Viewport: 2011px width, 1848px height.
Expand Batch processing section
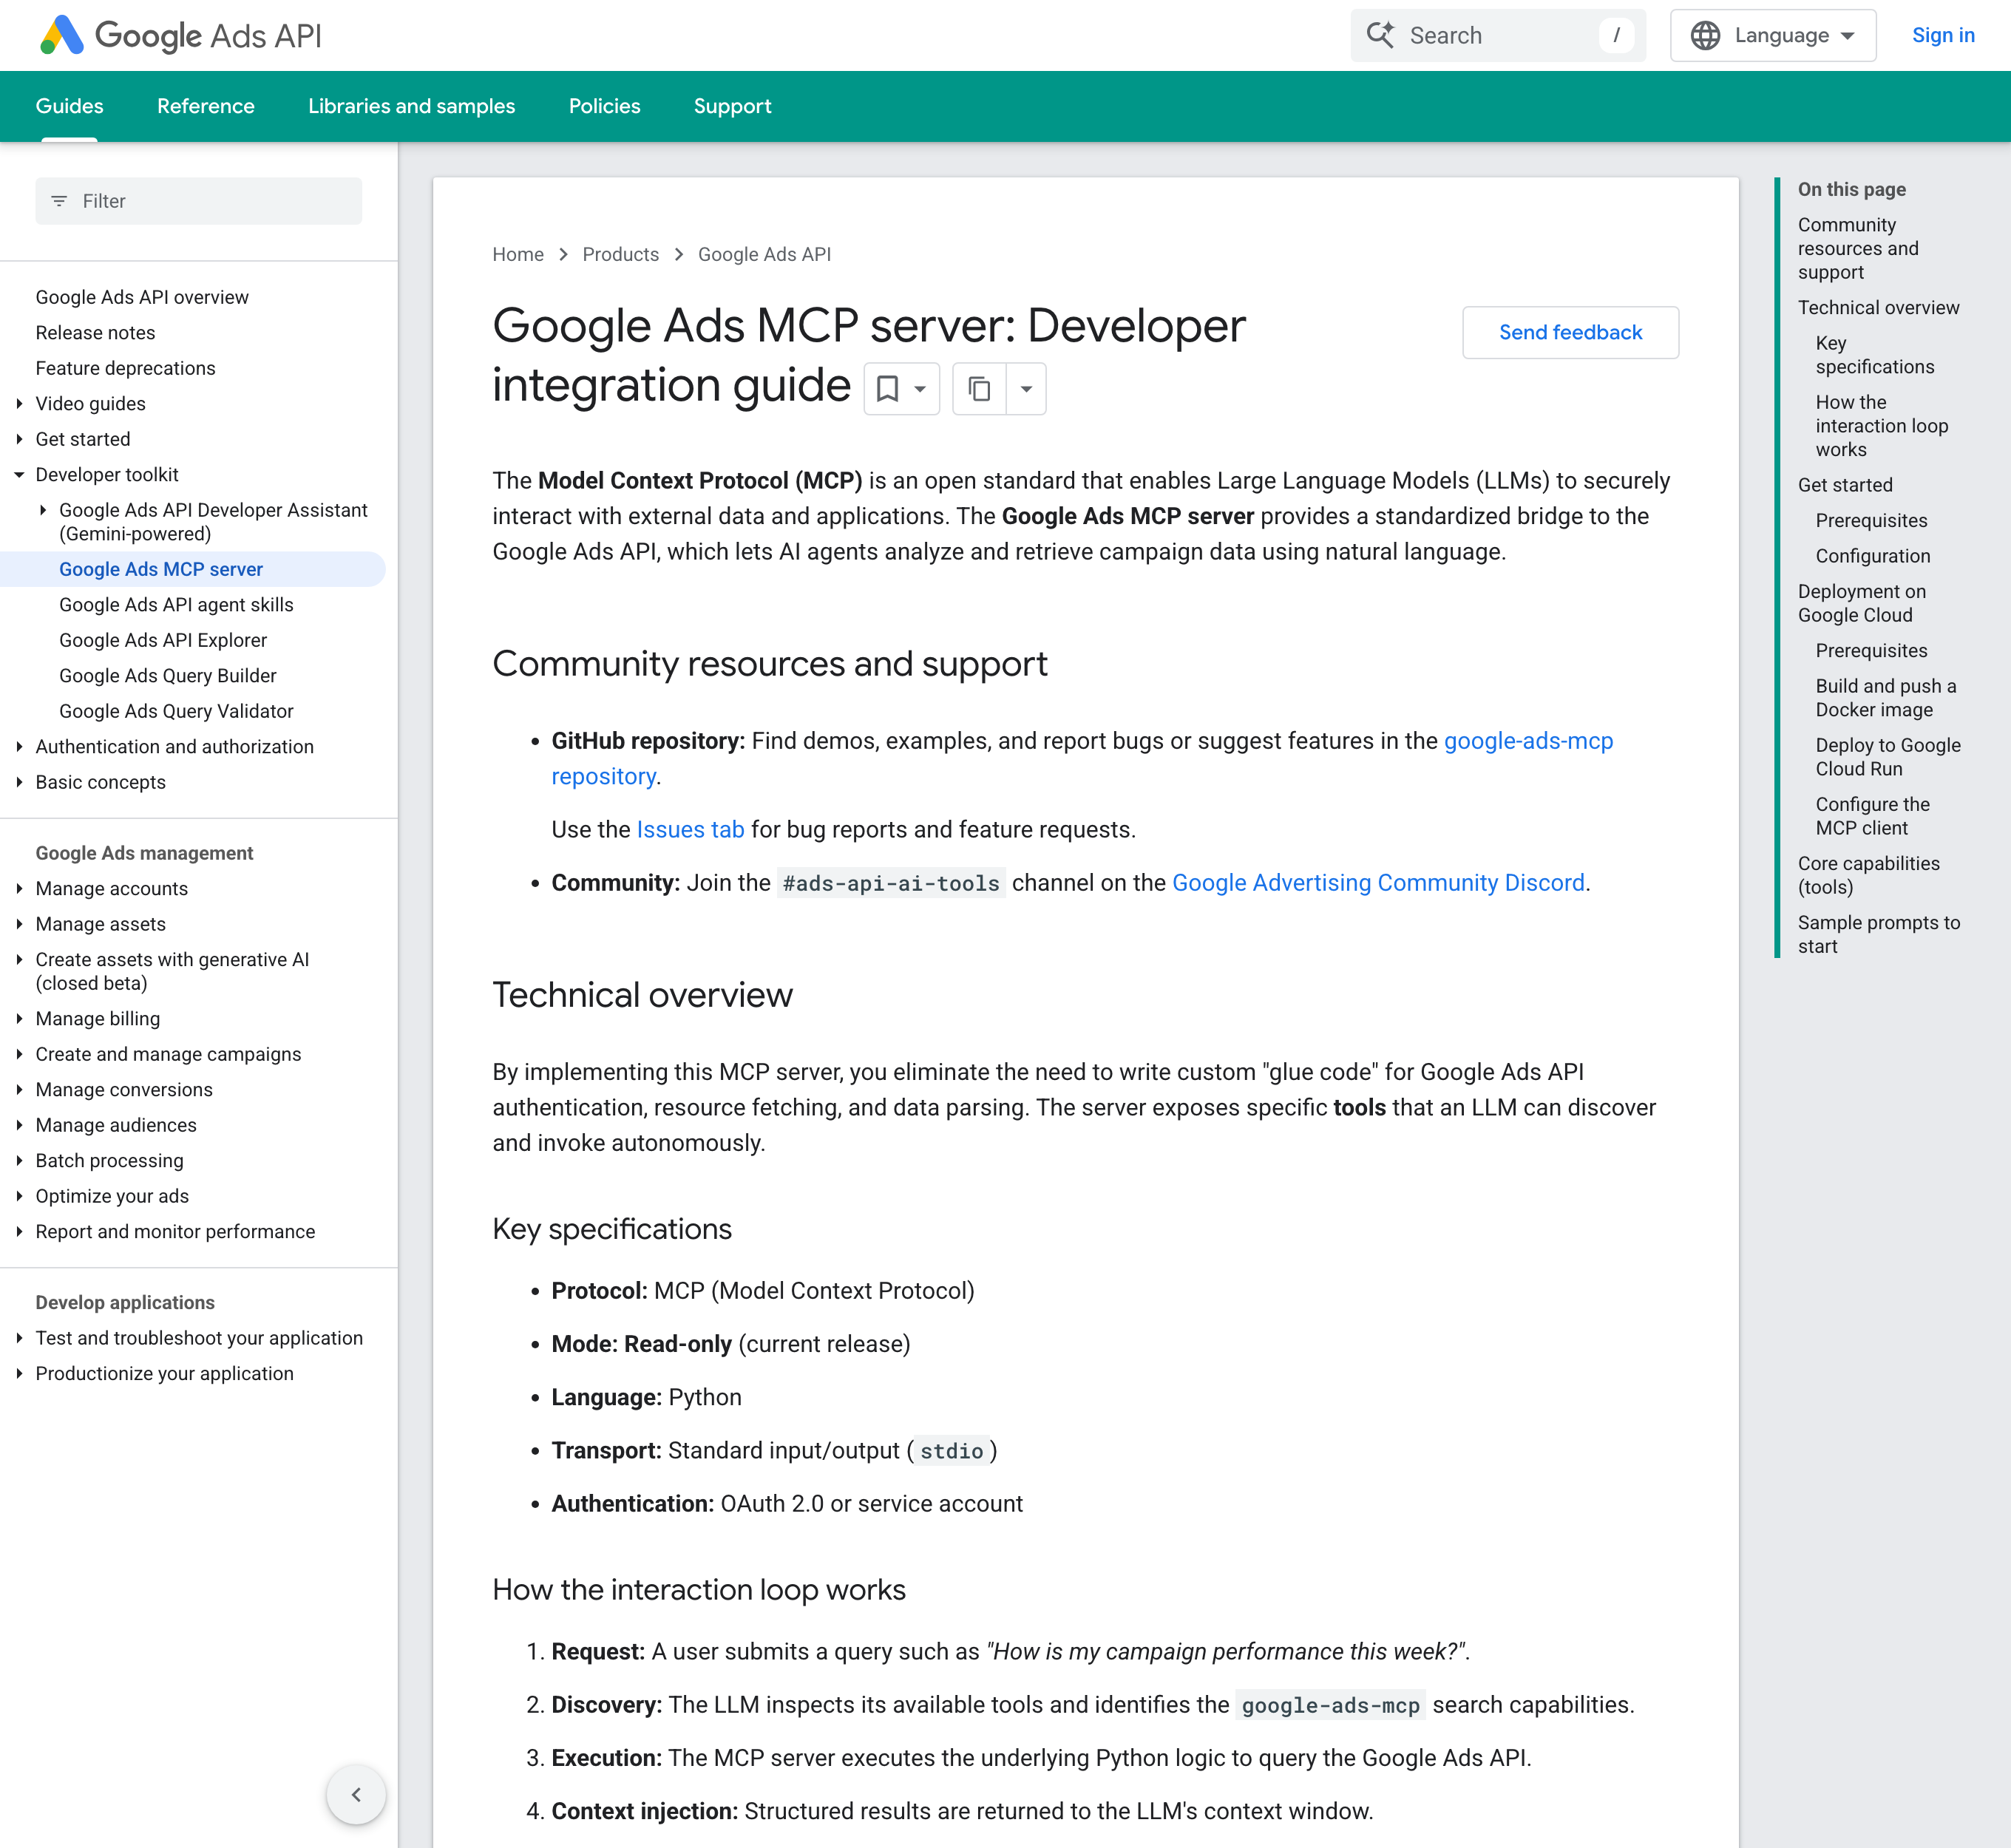(19, 1161)
